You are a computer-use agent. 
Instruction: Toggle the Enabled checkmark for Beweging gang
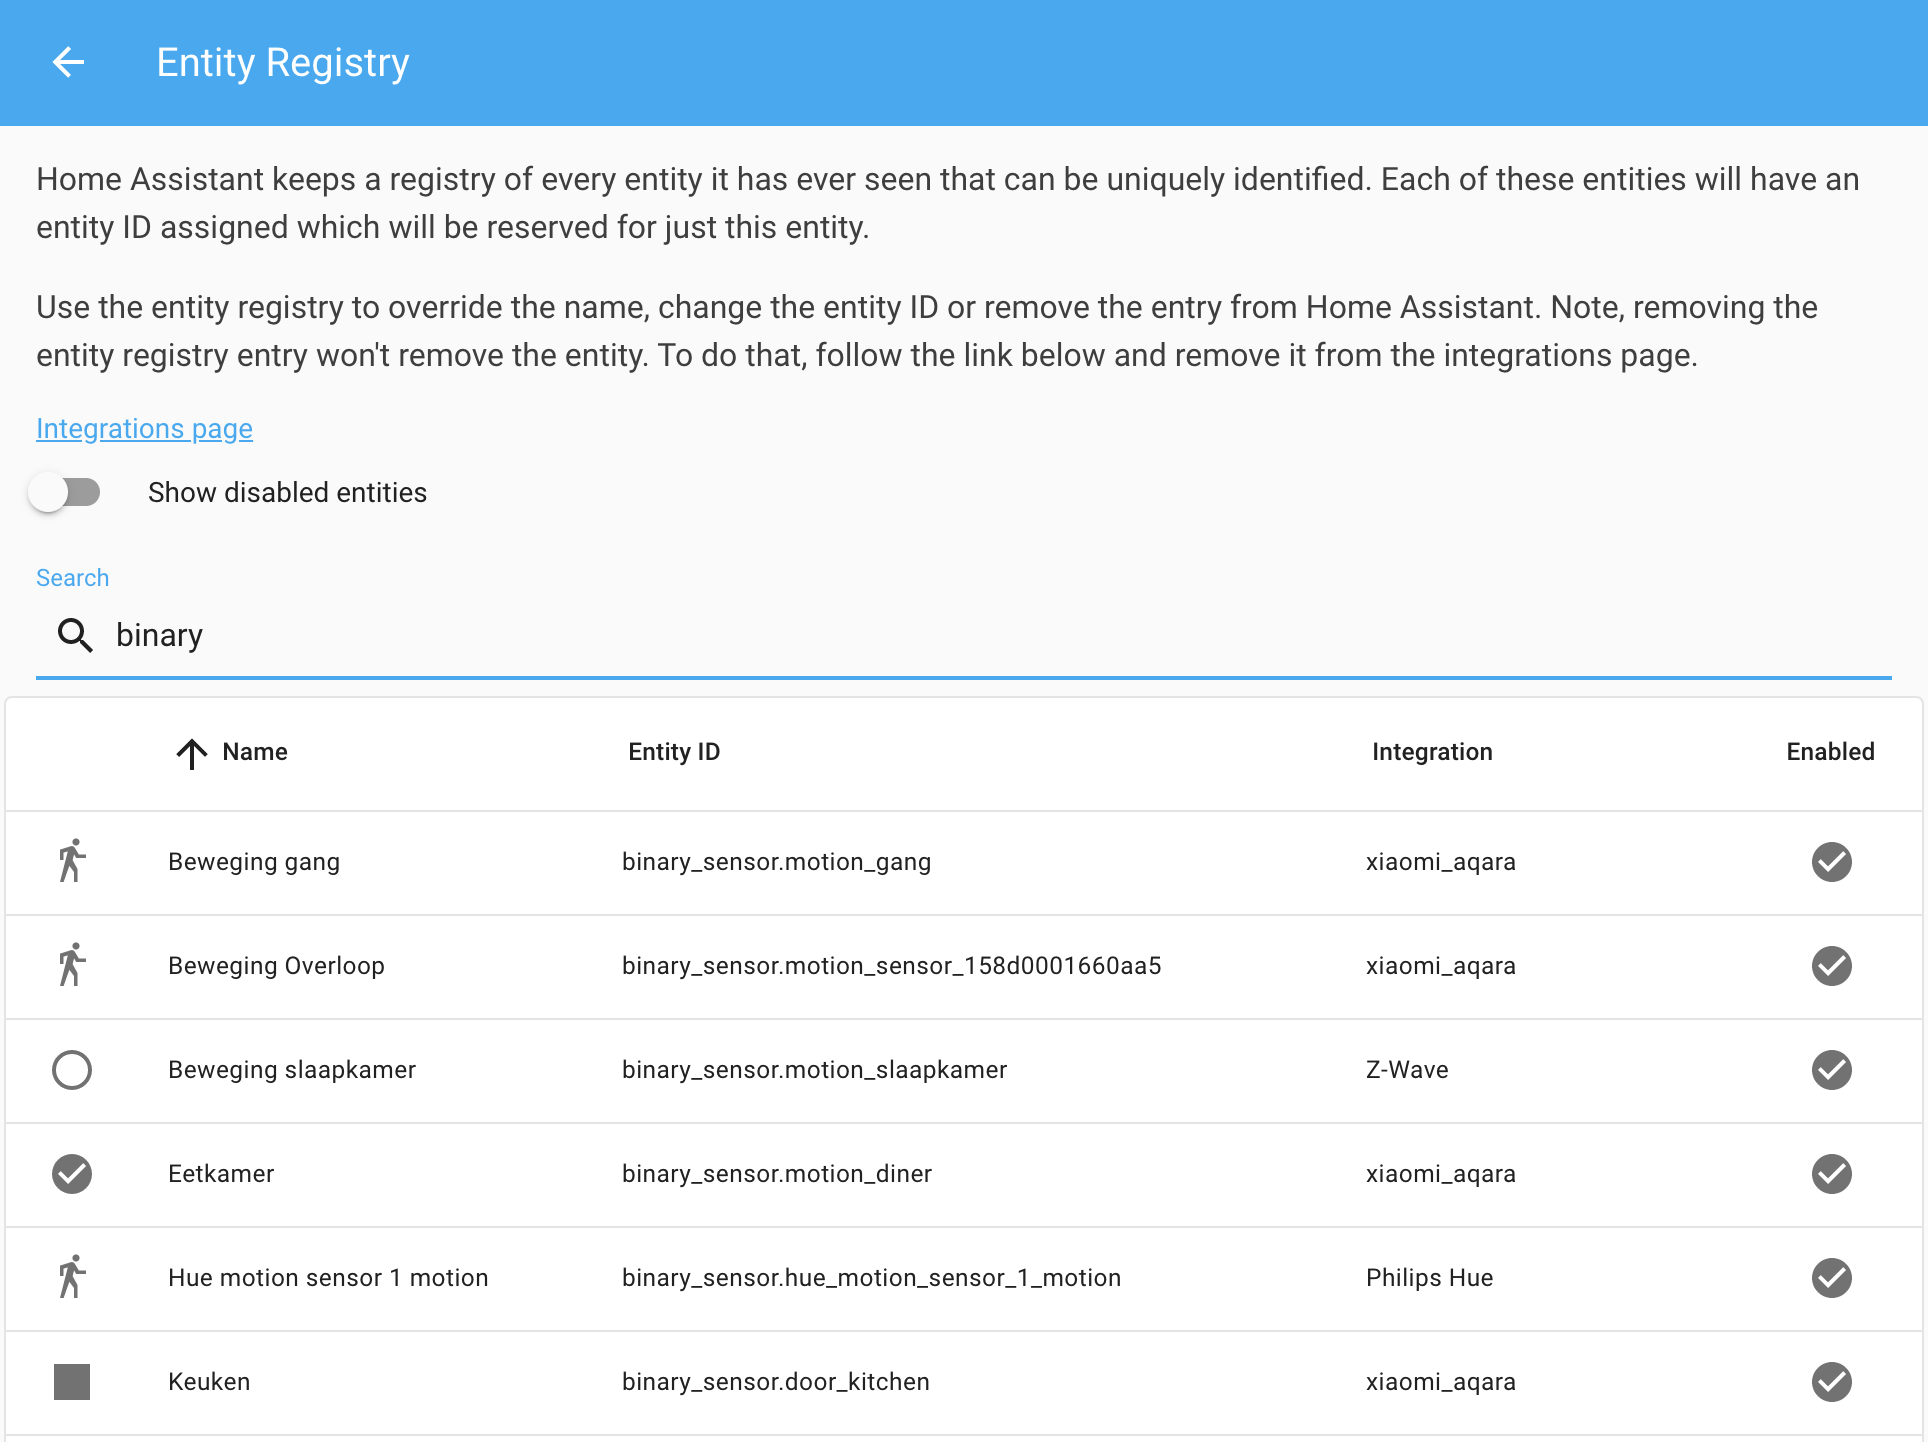coord(1831,861)
